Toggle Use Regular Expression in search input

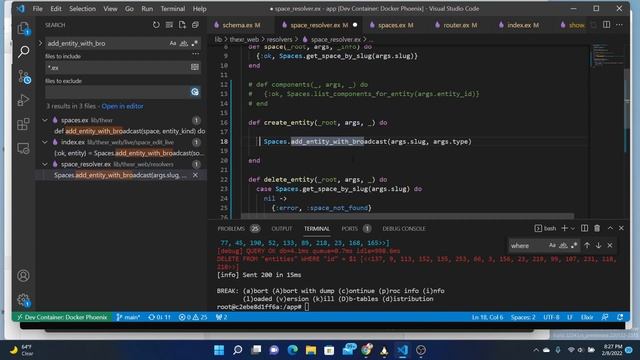point(194,43)
